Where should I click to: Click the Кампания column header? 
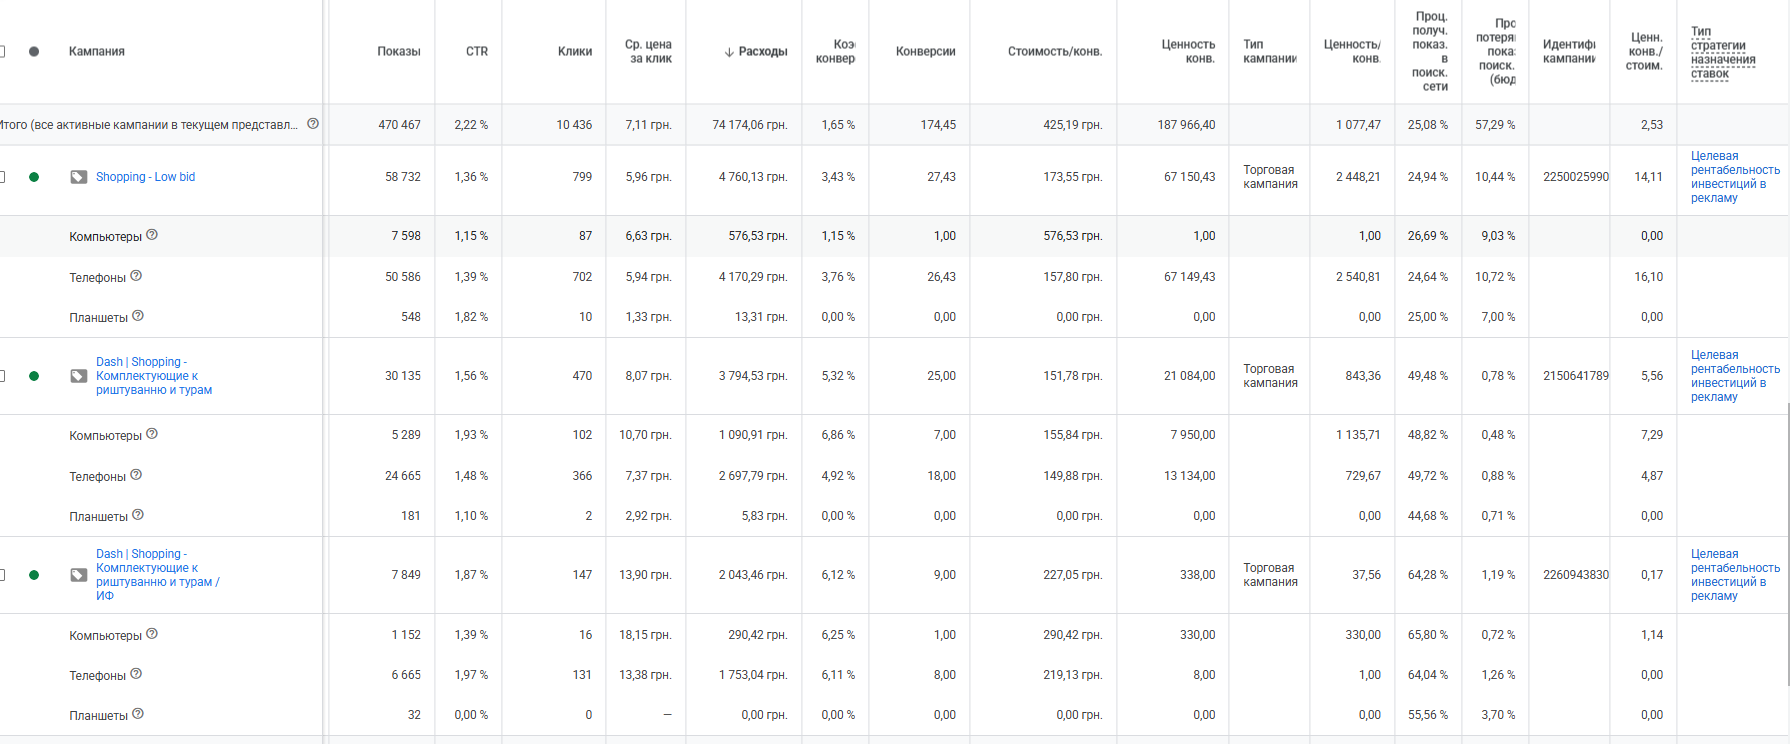(97, 52)
